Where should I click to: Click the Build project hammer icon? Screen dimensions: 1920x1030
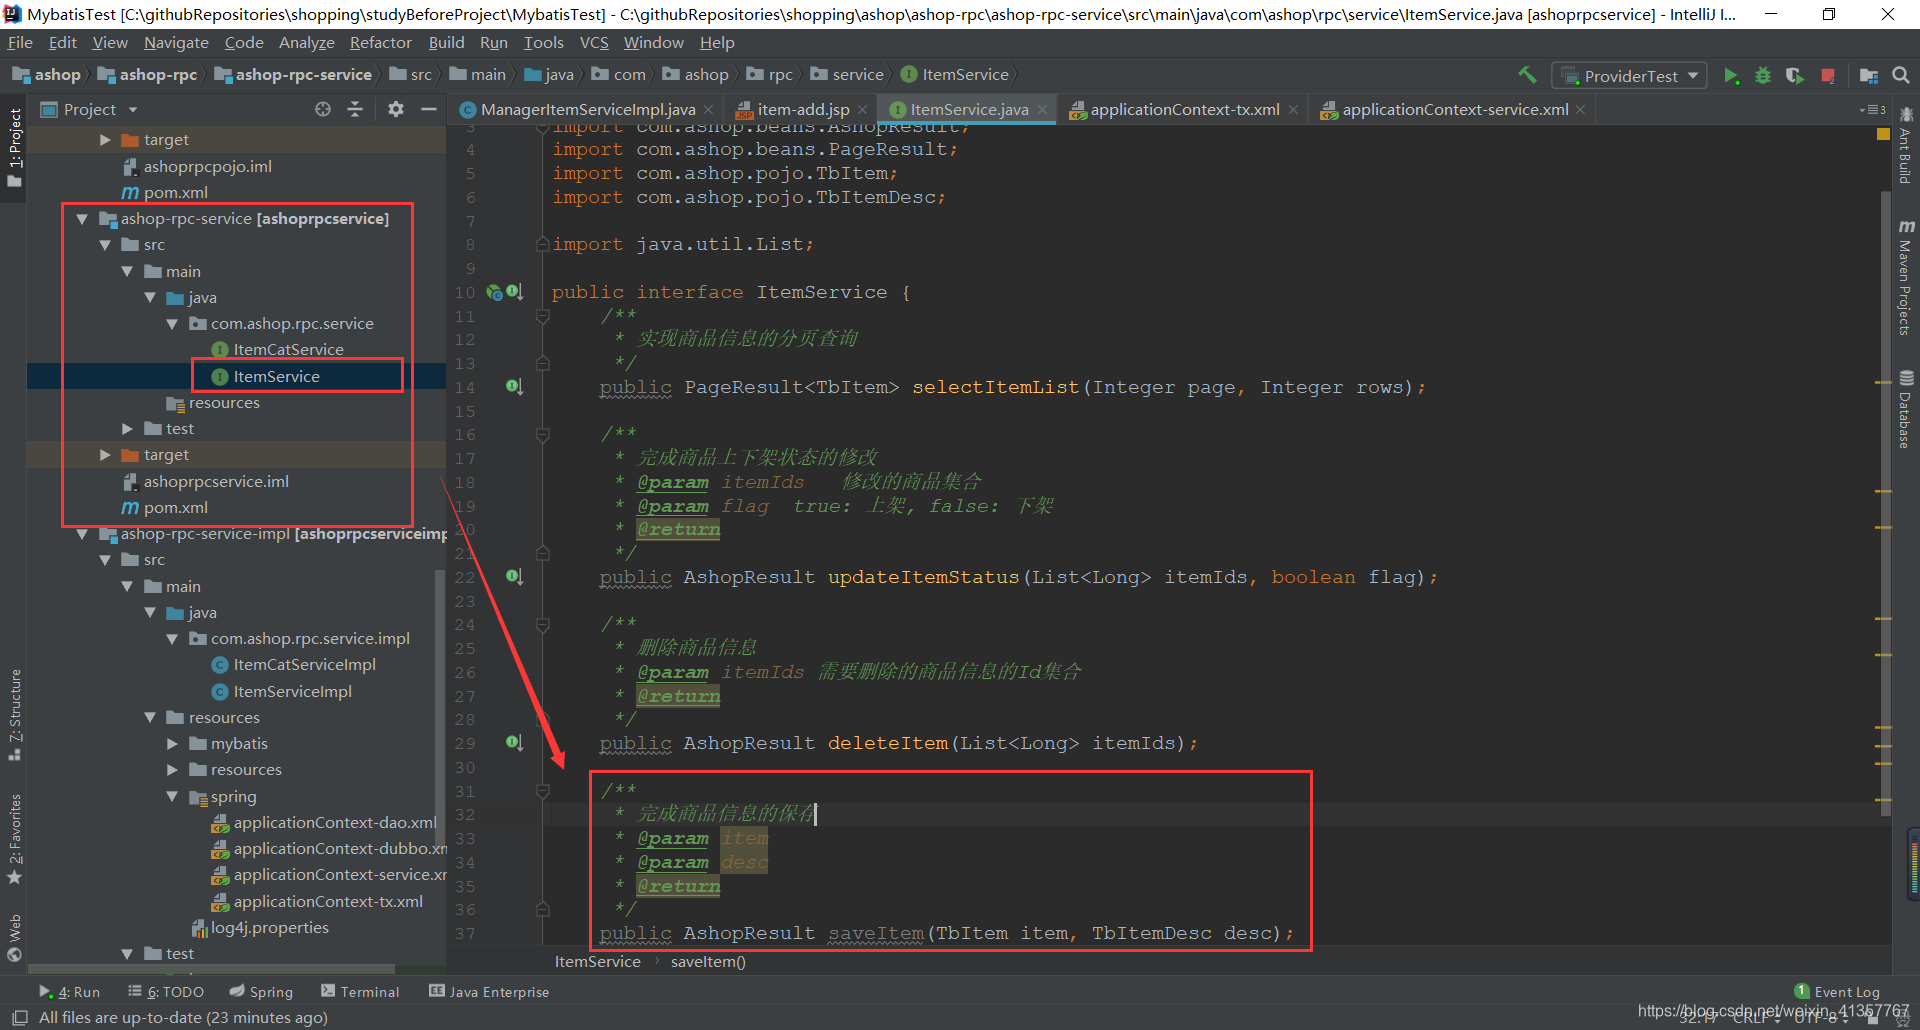click(x=1527, y=75)
